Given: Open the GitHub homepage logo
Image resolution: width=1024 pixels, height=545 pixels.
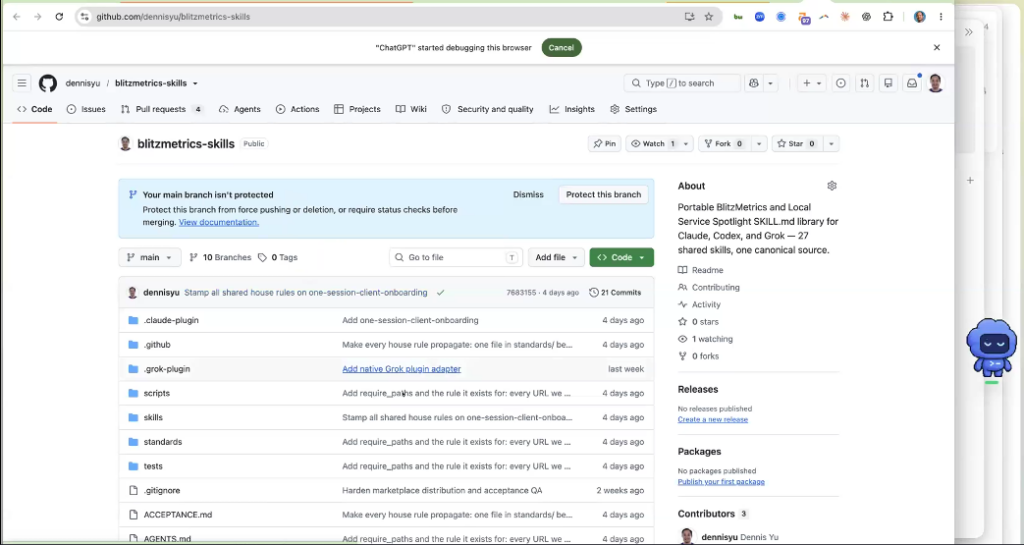Looking at the screenshot, I should click(x=48, y=83).
